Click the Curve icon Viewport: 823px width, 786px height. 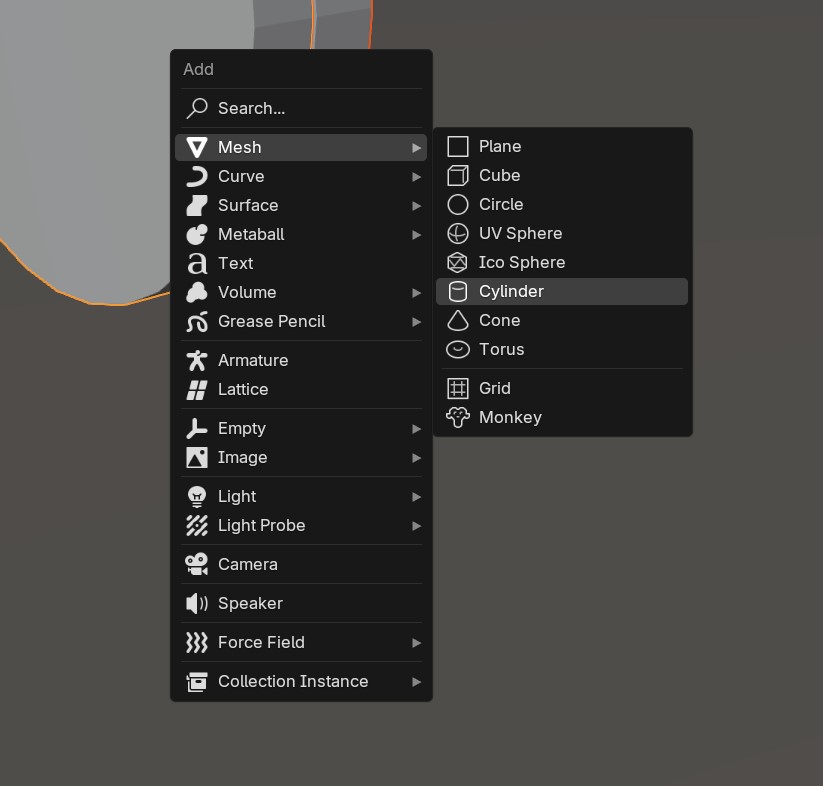pyautogui.click(x=197, y=176)
